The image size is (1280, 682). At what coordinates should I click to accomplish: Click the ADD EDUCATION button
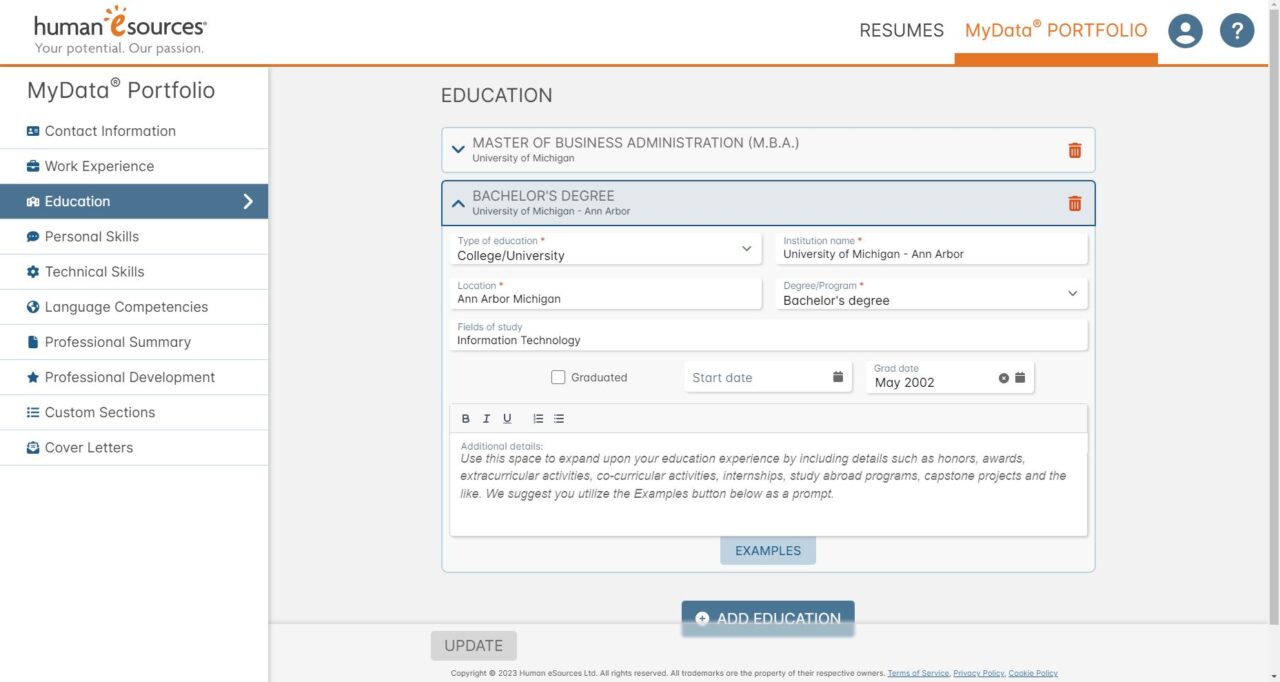pyautogui.click(x=768, y=617)
